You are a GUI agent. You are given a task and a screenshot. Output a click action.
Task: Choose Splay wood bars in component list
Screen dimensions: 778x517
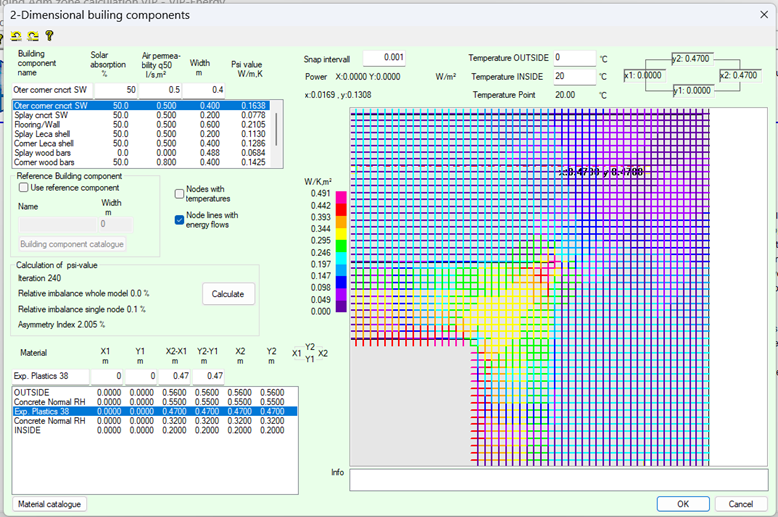(x=44, y=152)
